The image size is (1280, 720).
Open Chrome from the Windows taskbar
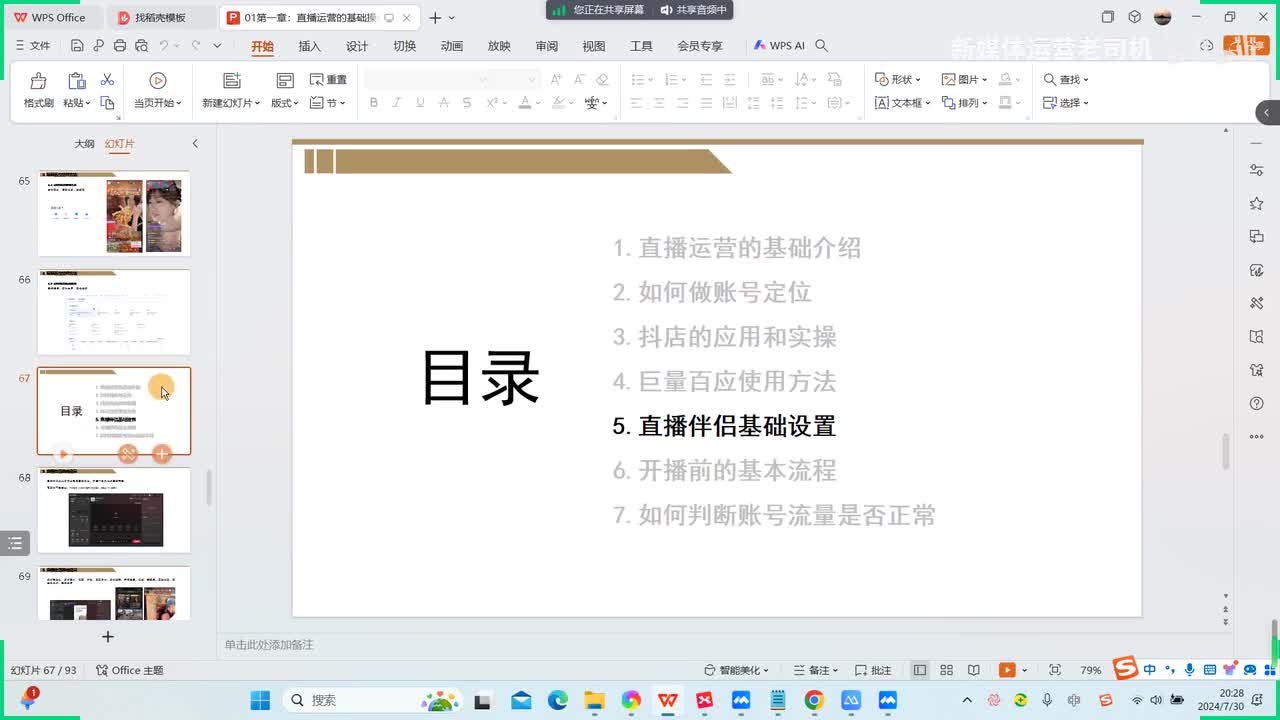[814, 700]
